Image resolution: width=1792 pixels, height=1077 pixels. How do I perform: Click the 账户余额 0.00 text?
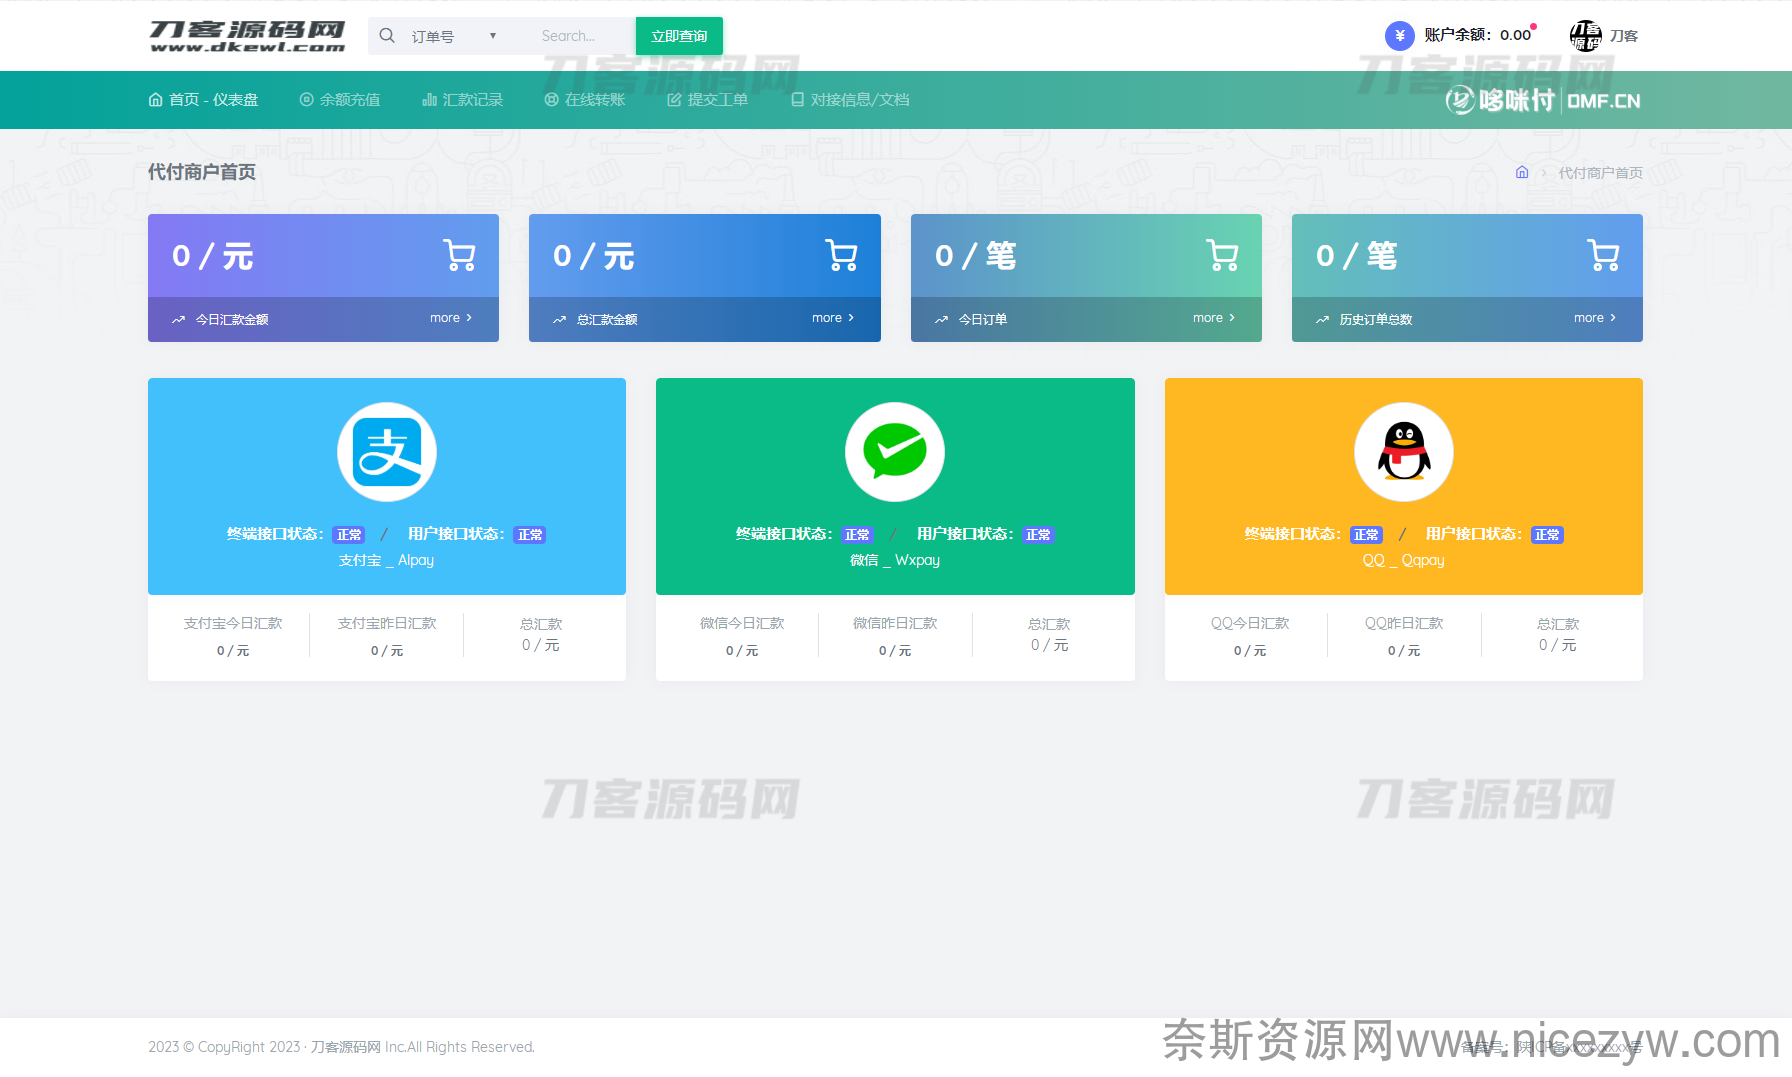pyautogui.click(x=1477, y=35)
